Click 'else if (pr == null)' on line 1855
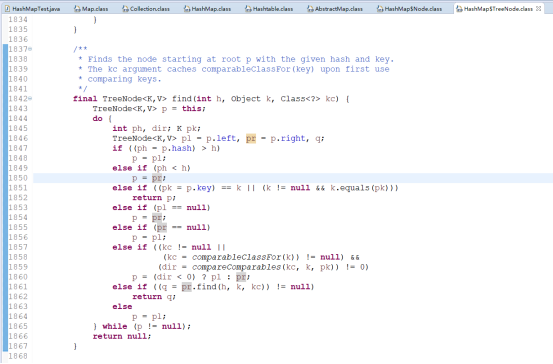The height and width of the screenshot is (364, 553). tap(161, 228)
